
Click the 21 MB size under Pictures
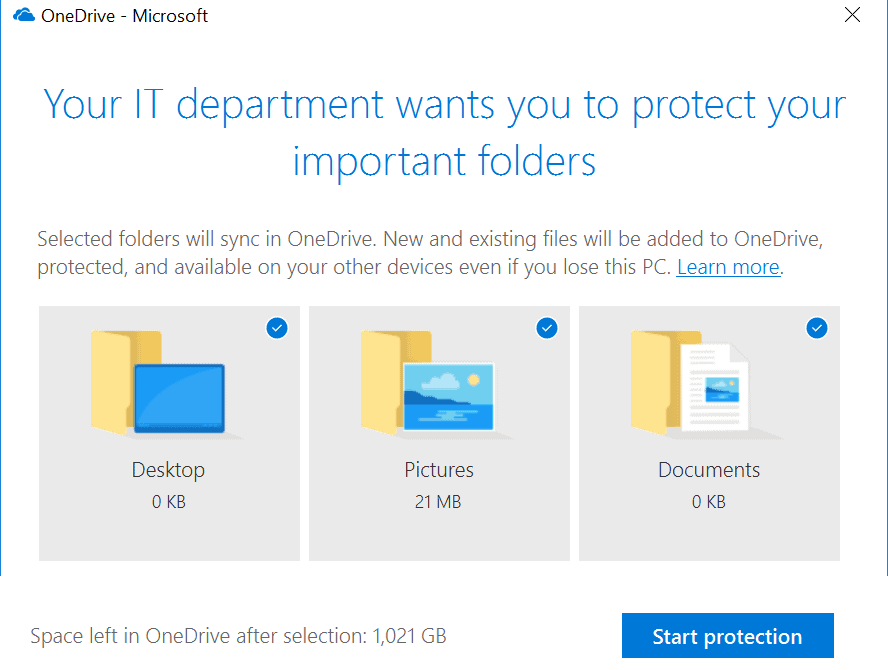438,502
